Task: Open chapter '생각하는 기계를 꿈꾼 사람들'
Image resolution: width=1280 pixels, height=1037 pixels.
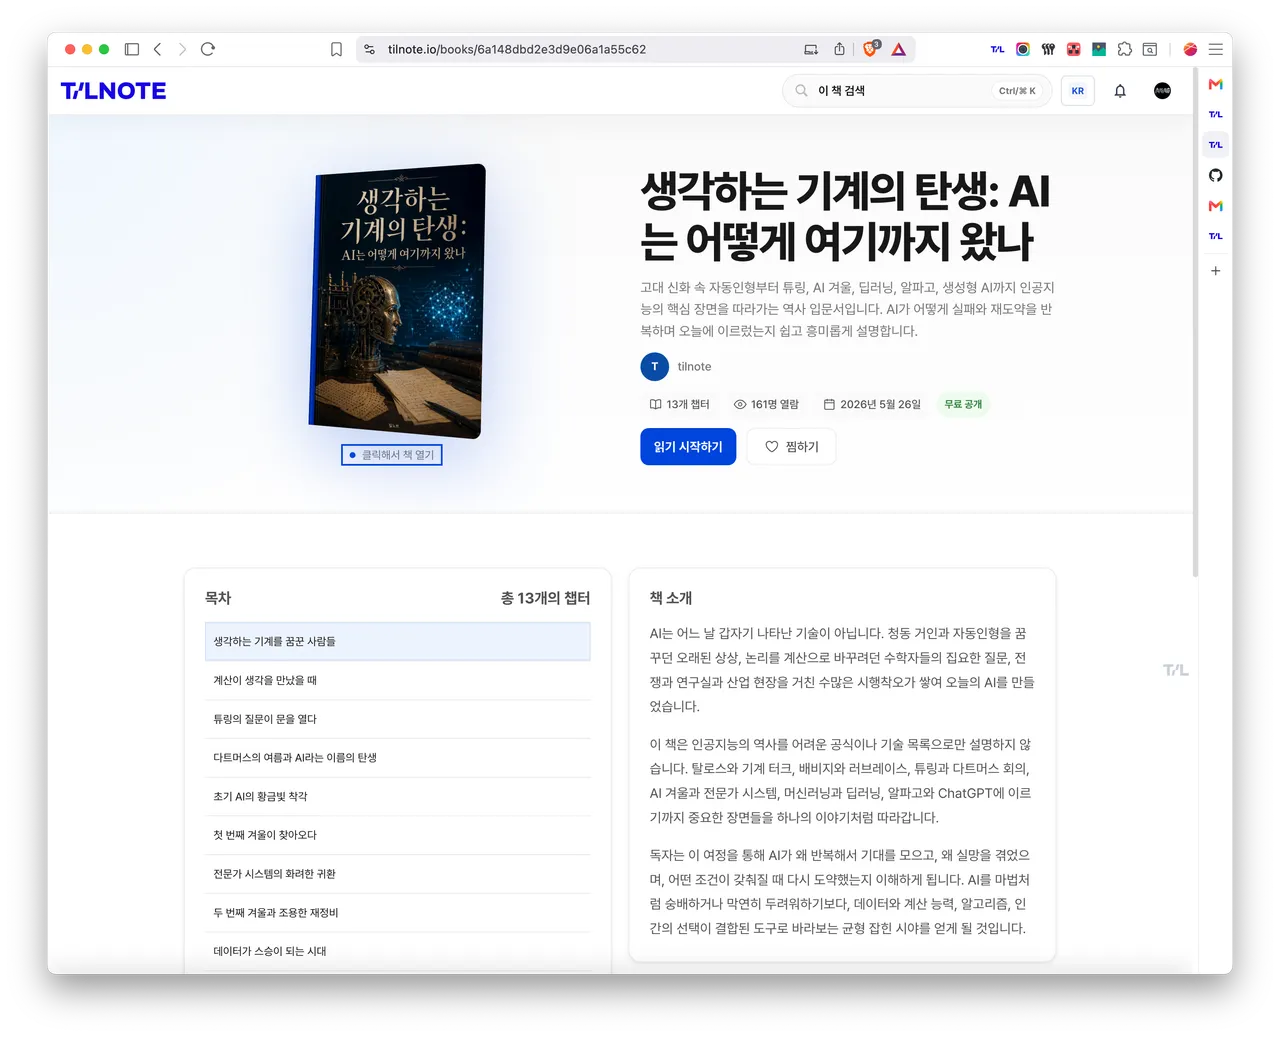Action: (x=398, y=641)
